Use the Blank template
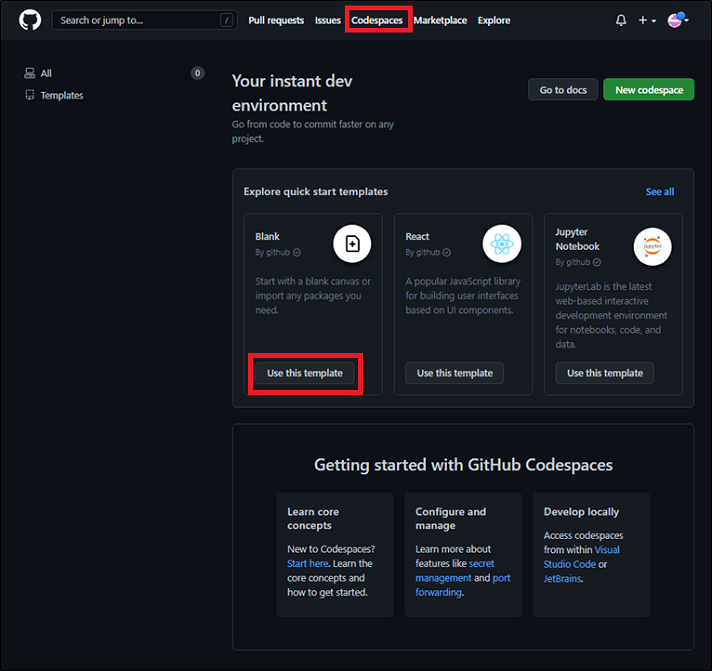Screen dimensions: 712x671 305,373
